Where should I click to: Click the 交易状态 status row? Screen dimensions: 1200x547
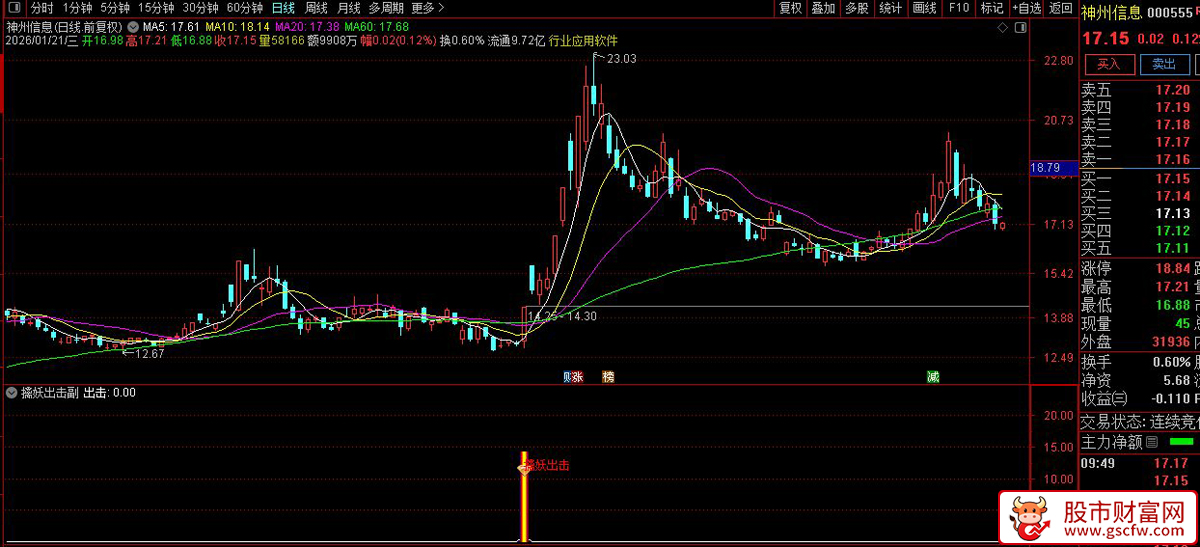click(x=1139, y=420)
